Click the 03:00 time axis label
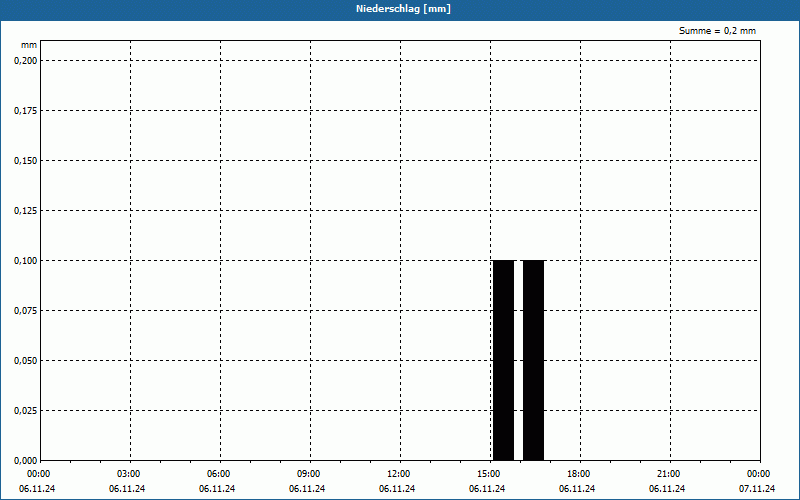Screen dimensions: 800x500 (129, 474)
